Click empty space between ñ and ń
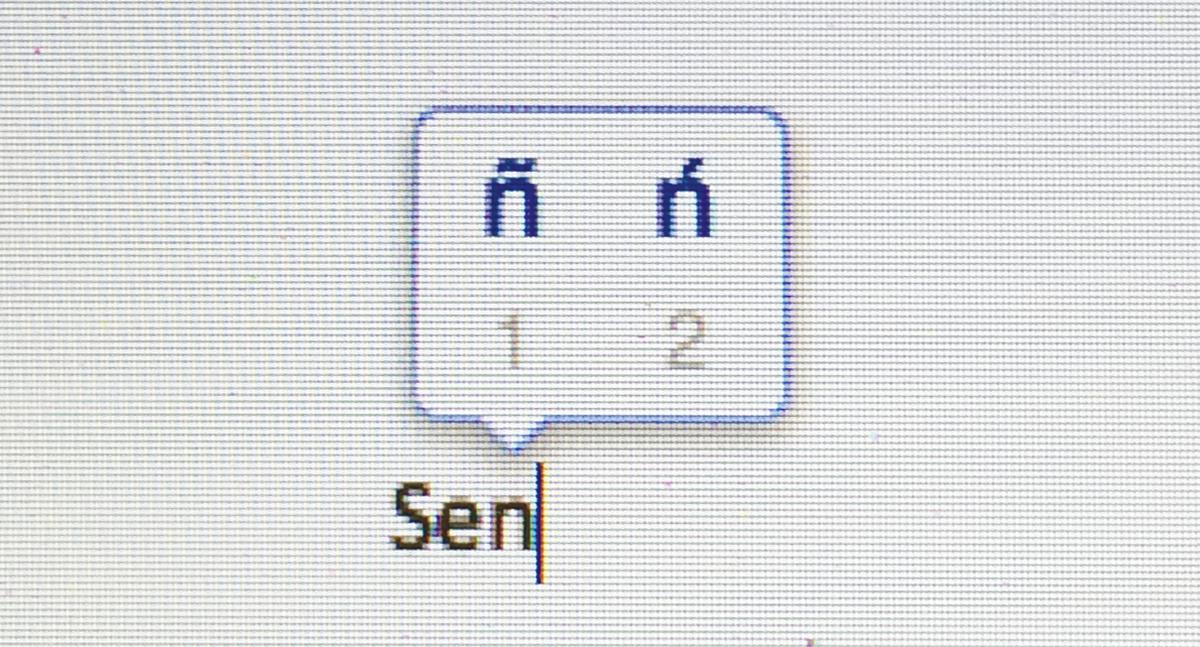Viewport: 1200px width, 647px height. coord(598,202)
